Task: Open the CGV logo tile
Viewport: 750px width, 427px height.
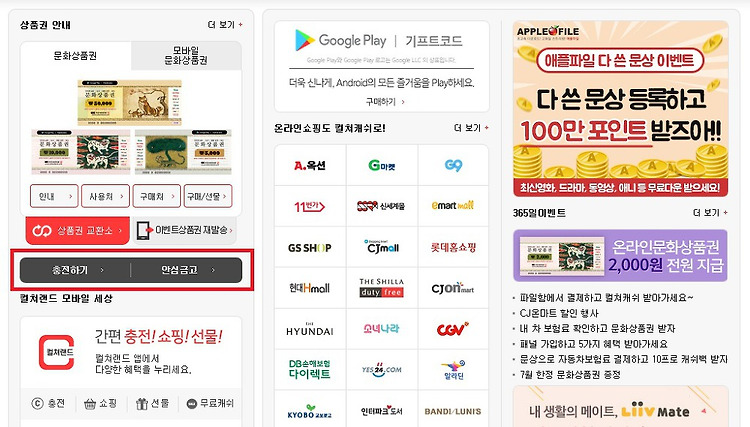Action: coord(453,329)
